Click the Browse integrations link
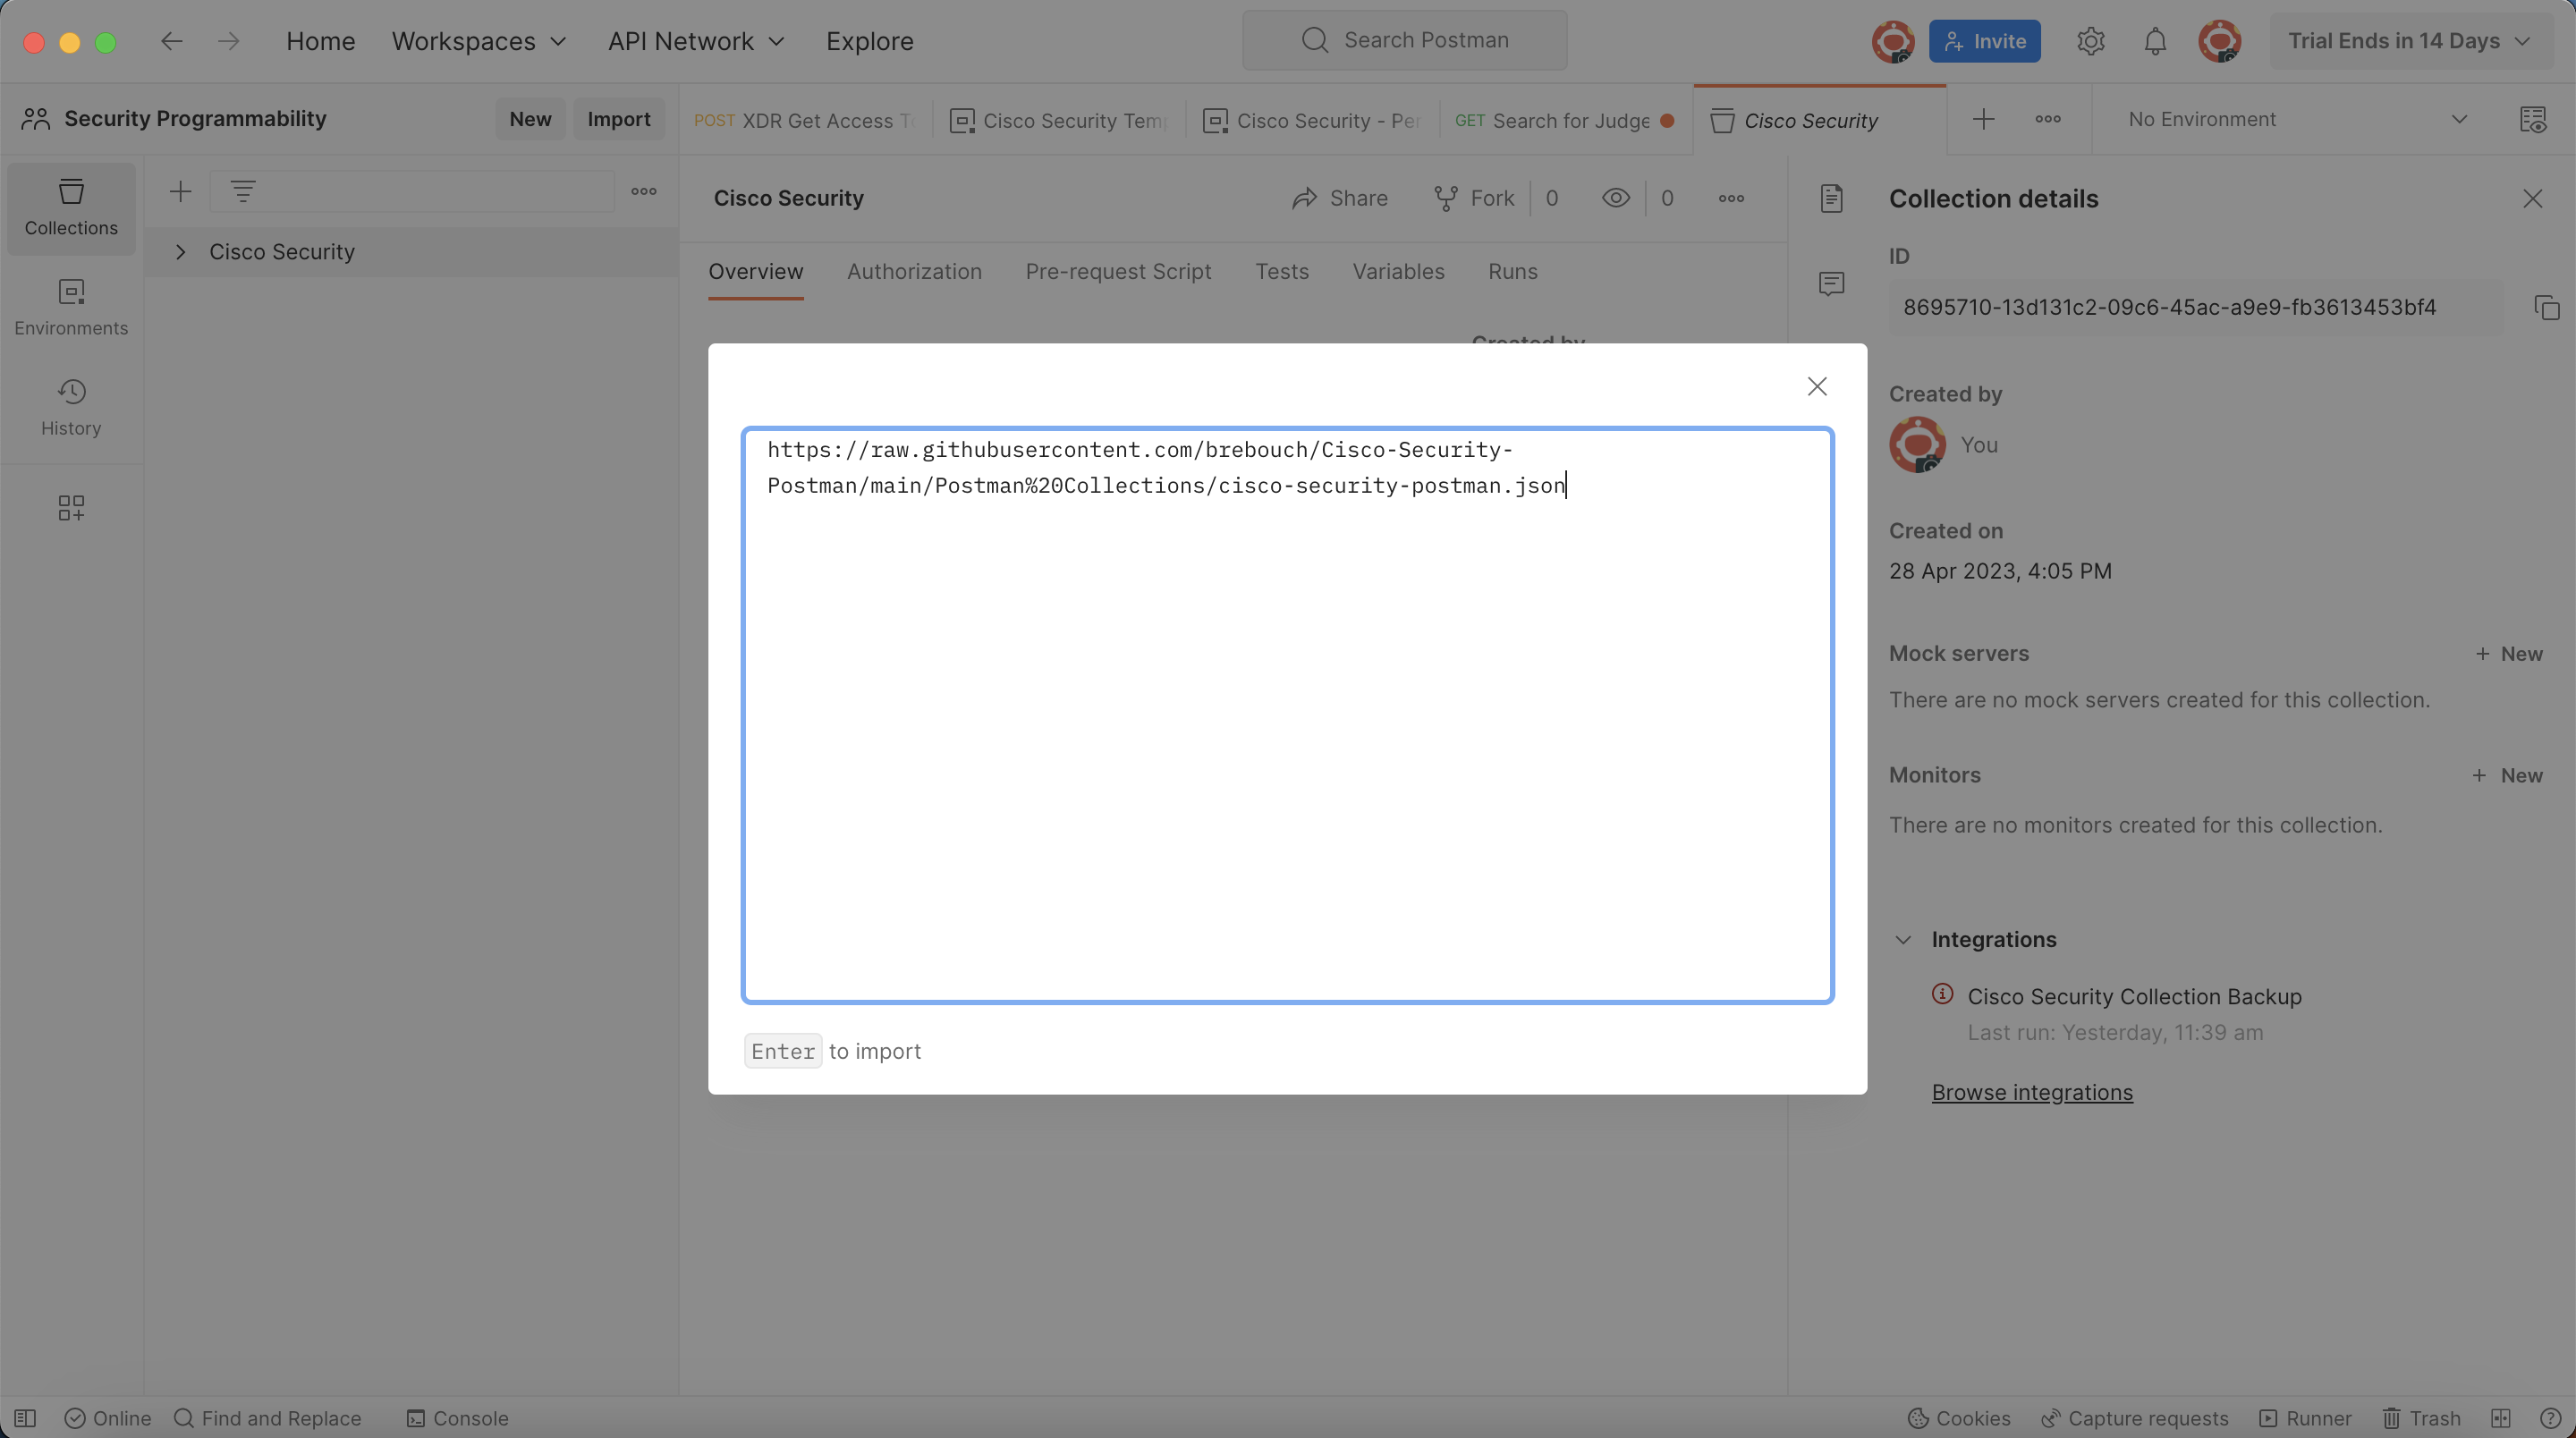This screenshot has height=1438, width=2576. coord(2031,1092)
